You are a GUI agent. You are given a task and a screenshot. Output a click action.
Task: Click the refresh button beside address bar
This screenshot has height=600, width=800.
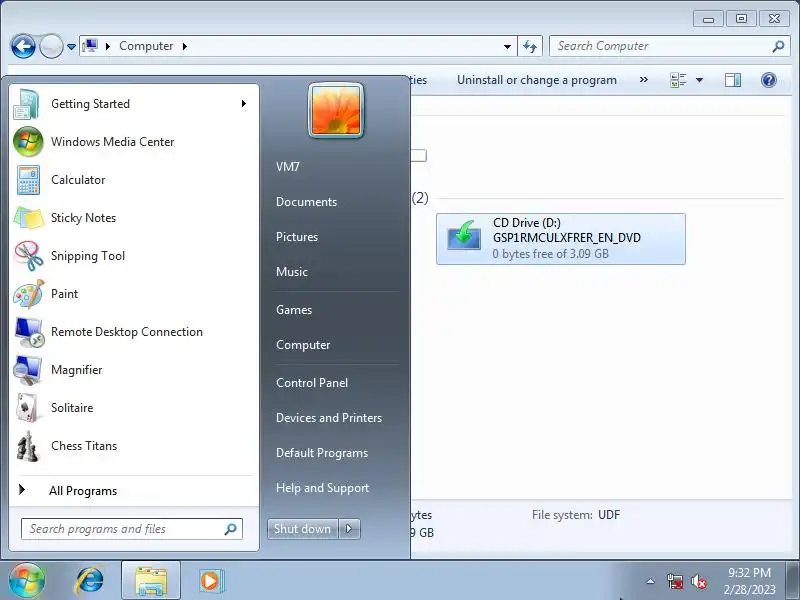pyautogui.click(x=530, y=46)
